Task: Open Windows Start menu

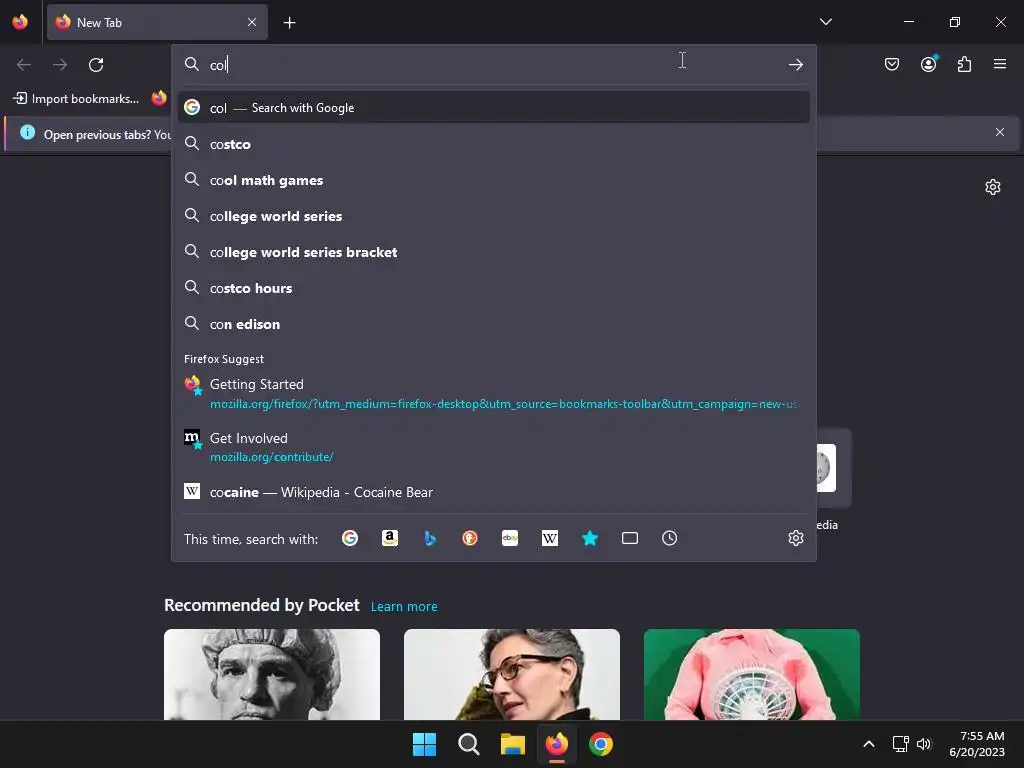Action: pos(424,744)
